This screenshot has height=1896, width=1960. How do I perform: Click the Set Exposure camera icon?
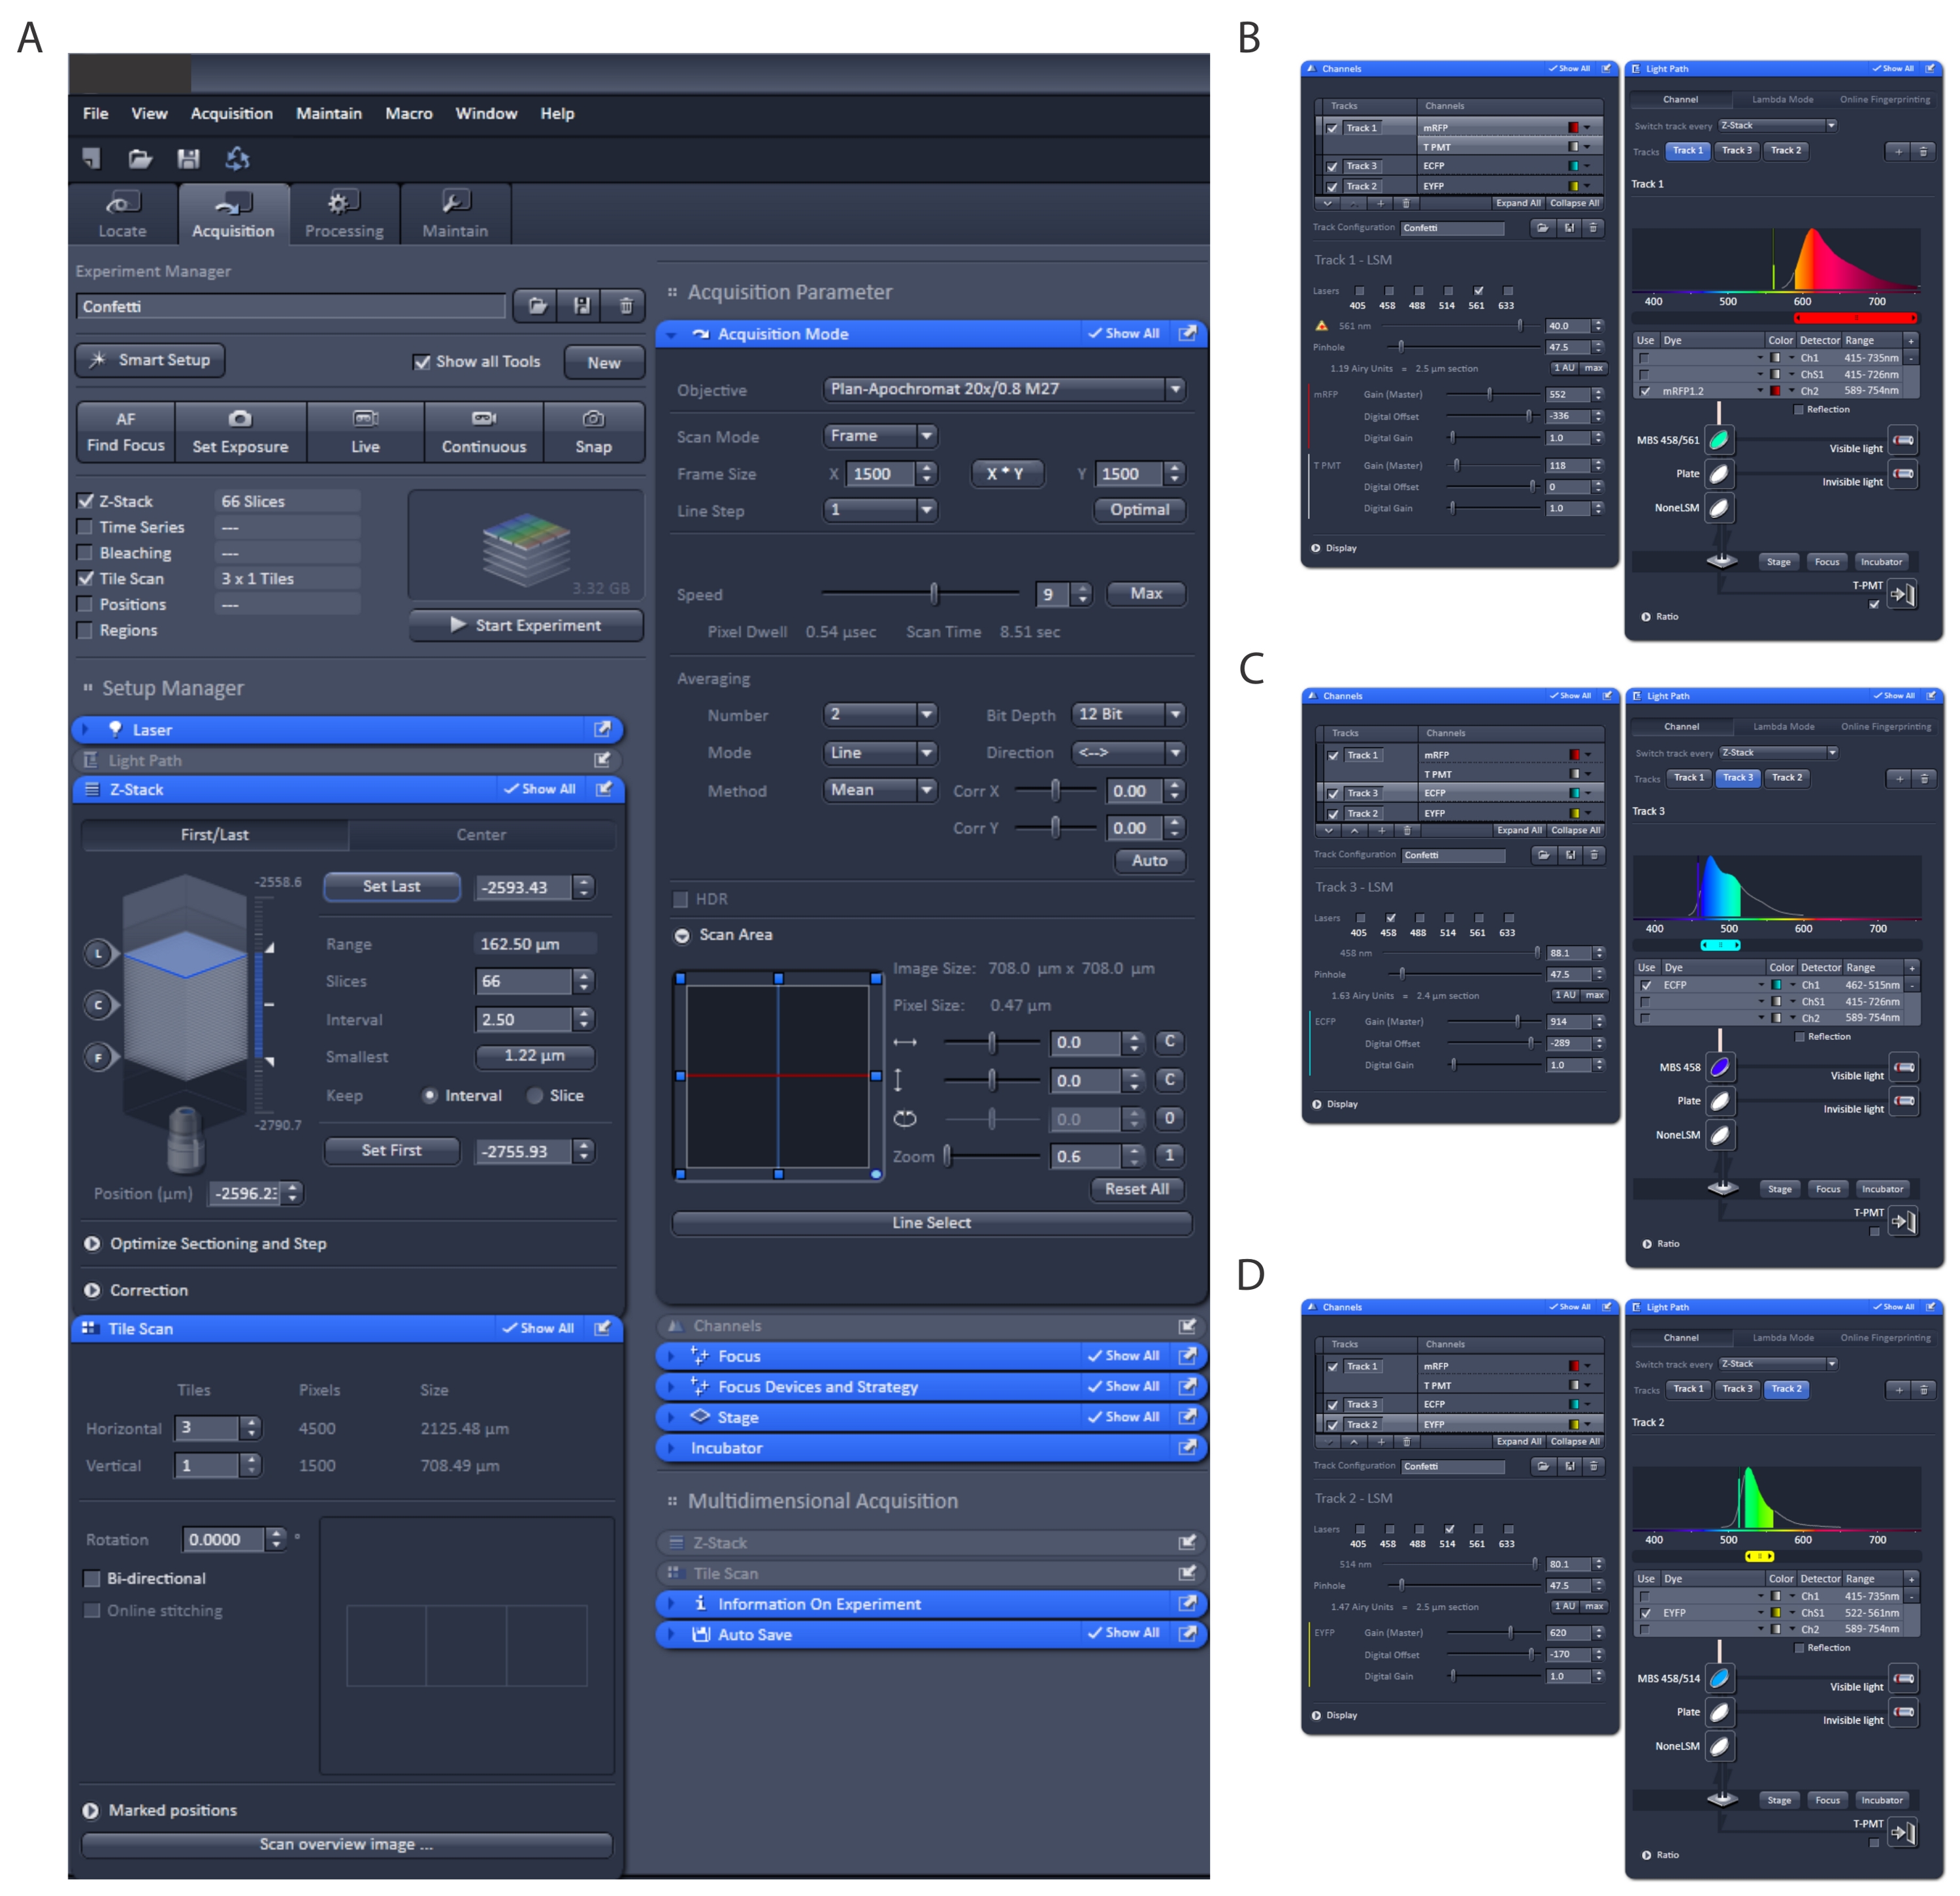point(240,419)
